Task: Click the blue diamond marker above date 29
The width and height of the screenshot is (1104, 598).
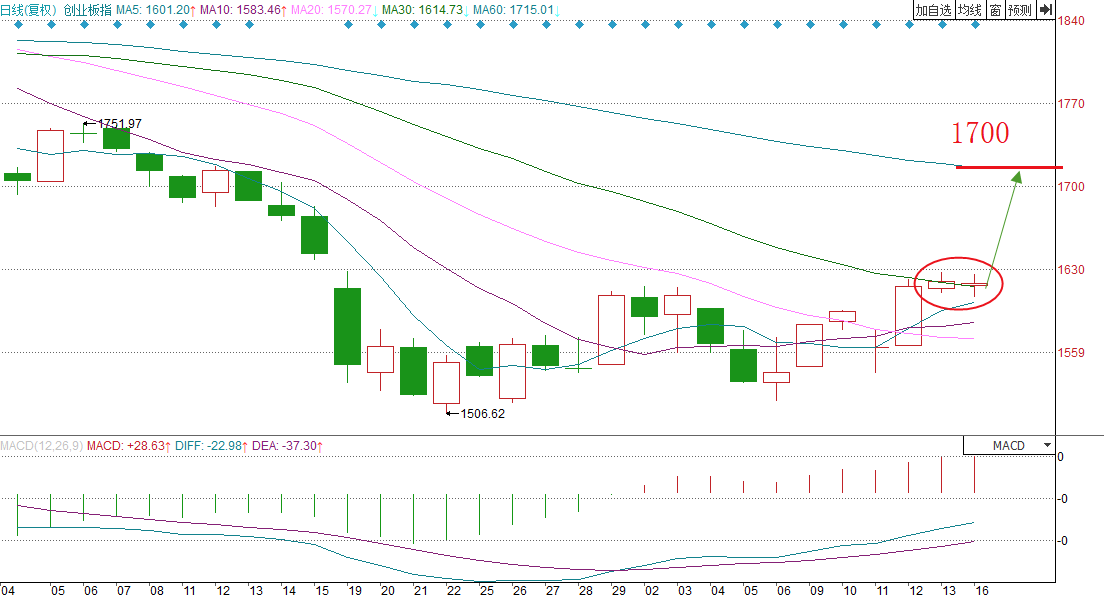Action: (x=613, y=25)
